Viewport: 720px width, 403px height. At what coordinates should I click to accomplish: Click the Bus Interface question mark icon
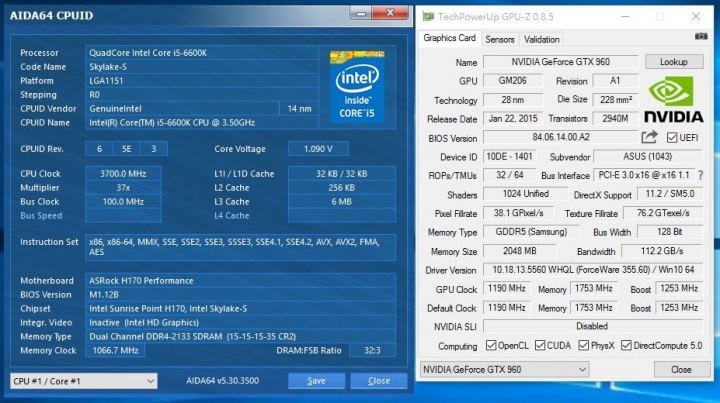700,175
